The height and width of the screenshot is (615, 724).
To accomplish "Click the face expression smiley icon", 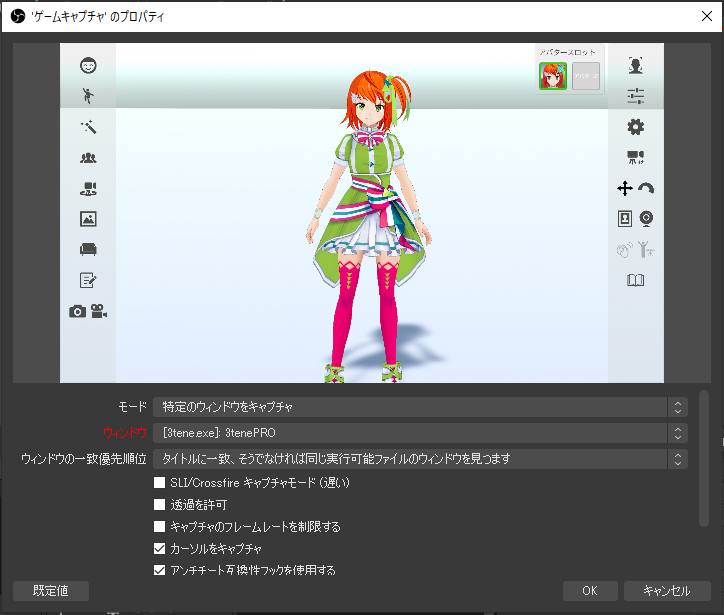I will point(88,66).
